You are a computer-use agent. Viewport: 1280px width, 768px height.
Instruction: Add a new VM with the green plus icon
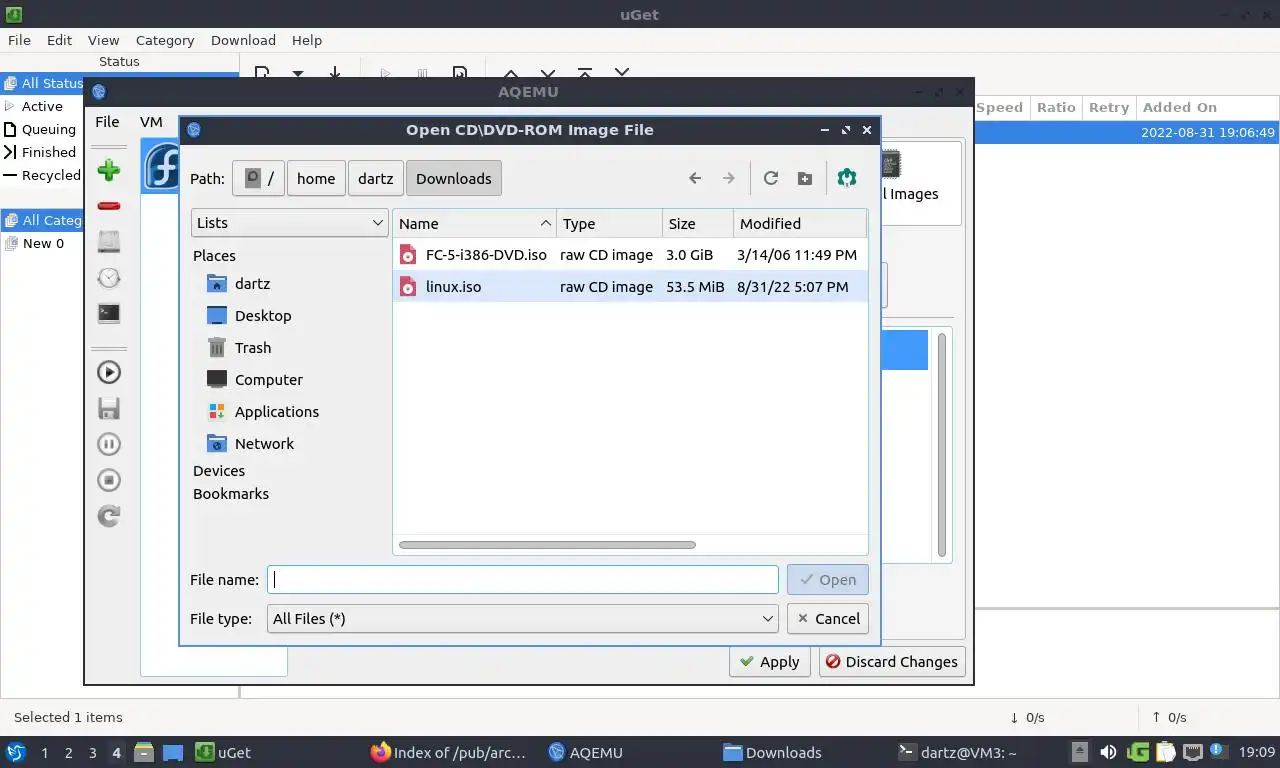109,170
